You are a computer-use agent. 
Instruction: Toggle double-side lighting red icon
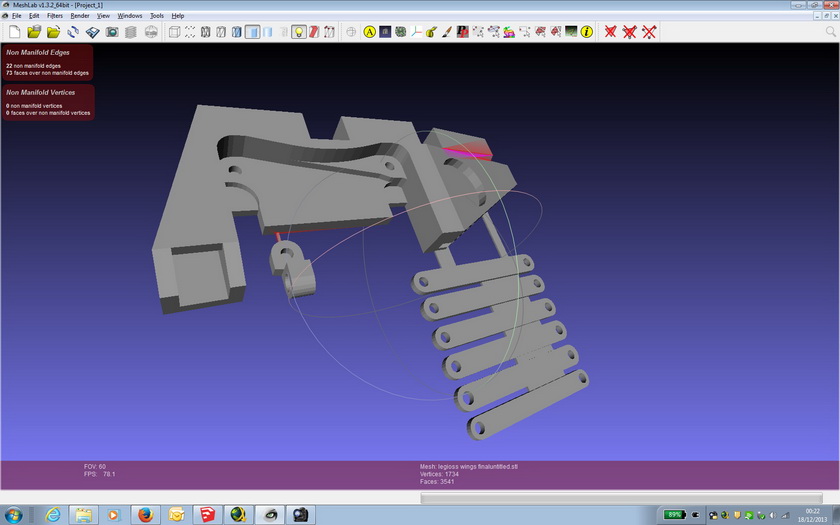pyautogui.click(x=314, y=32)
